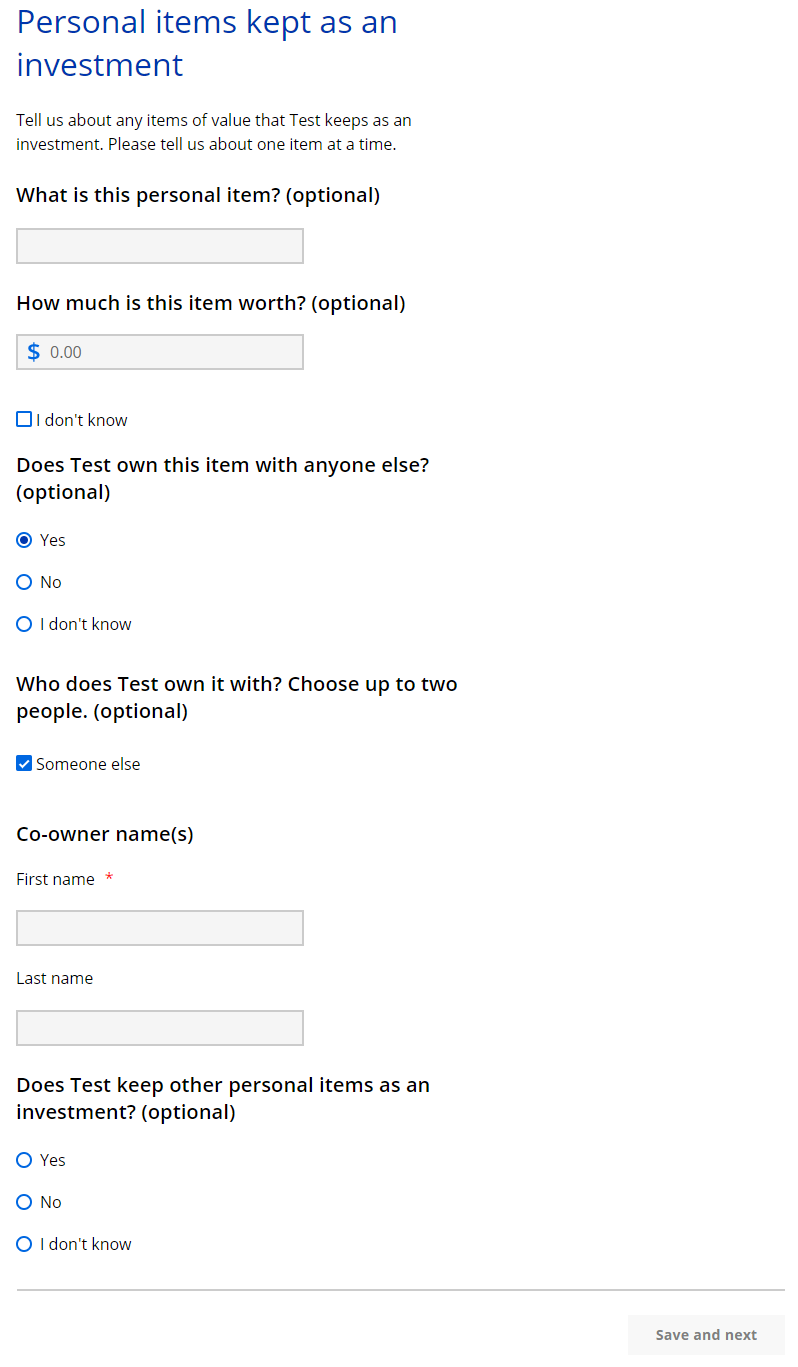Click the dollar sign icon in worth field
This screenshot has width=798, height=1367.
(x=34, y=352)
